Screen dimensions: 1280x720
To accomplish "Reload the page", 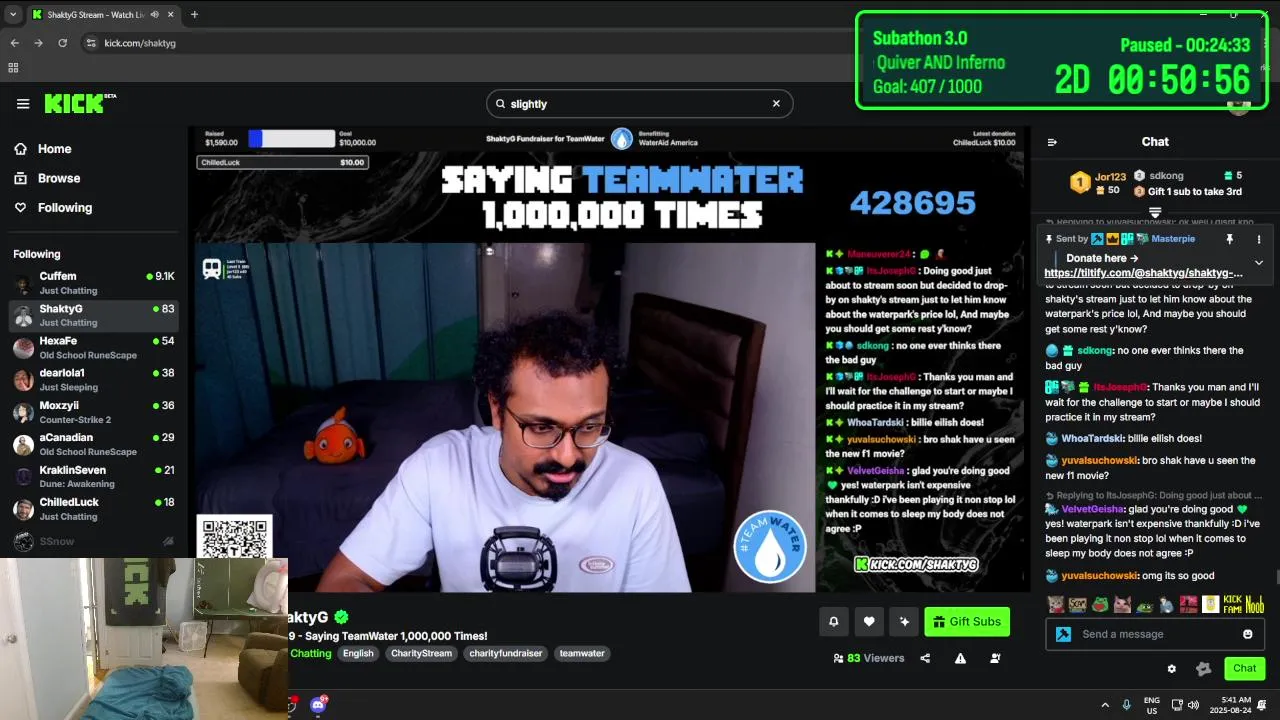I will tap(62, 43).
